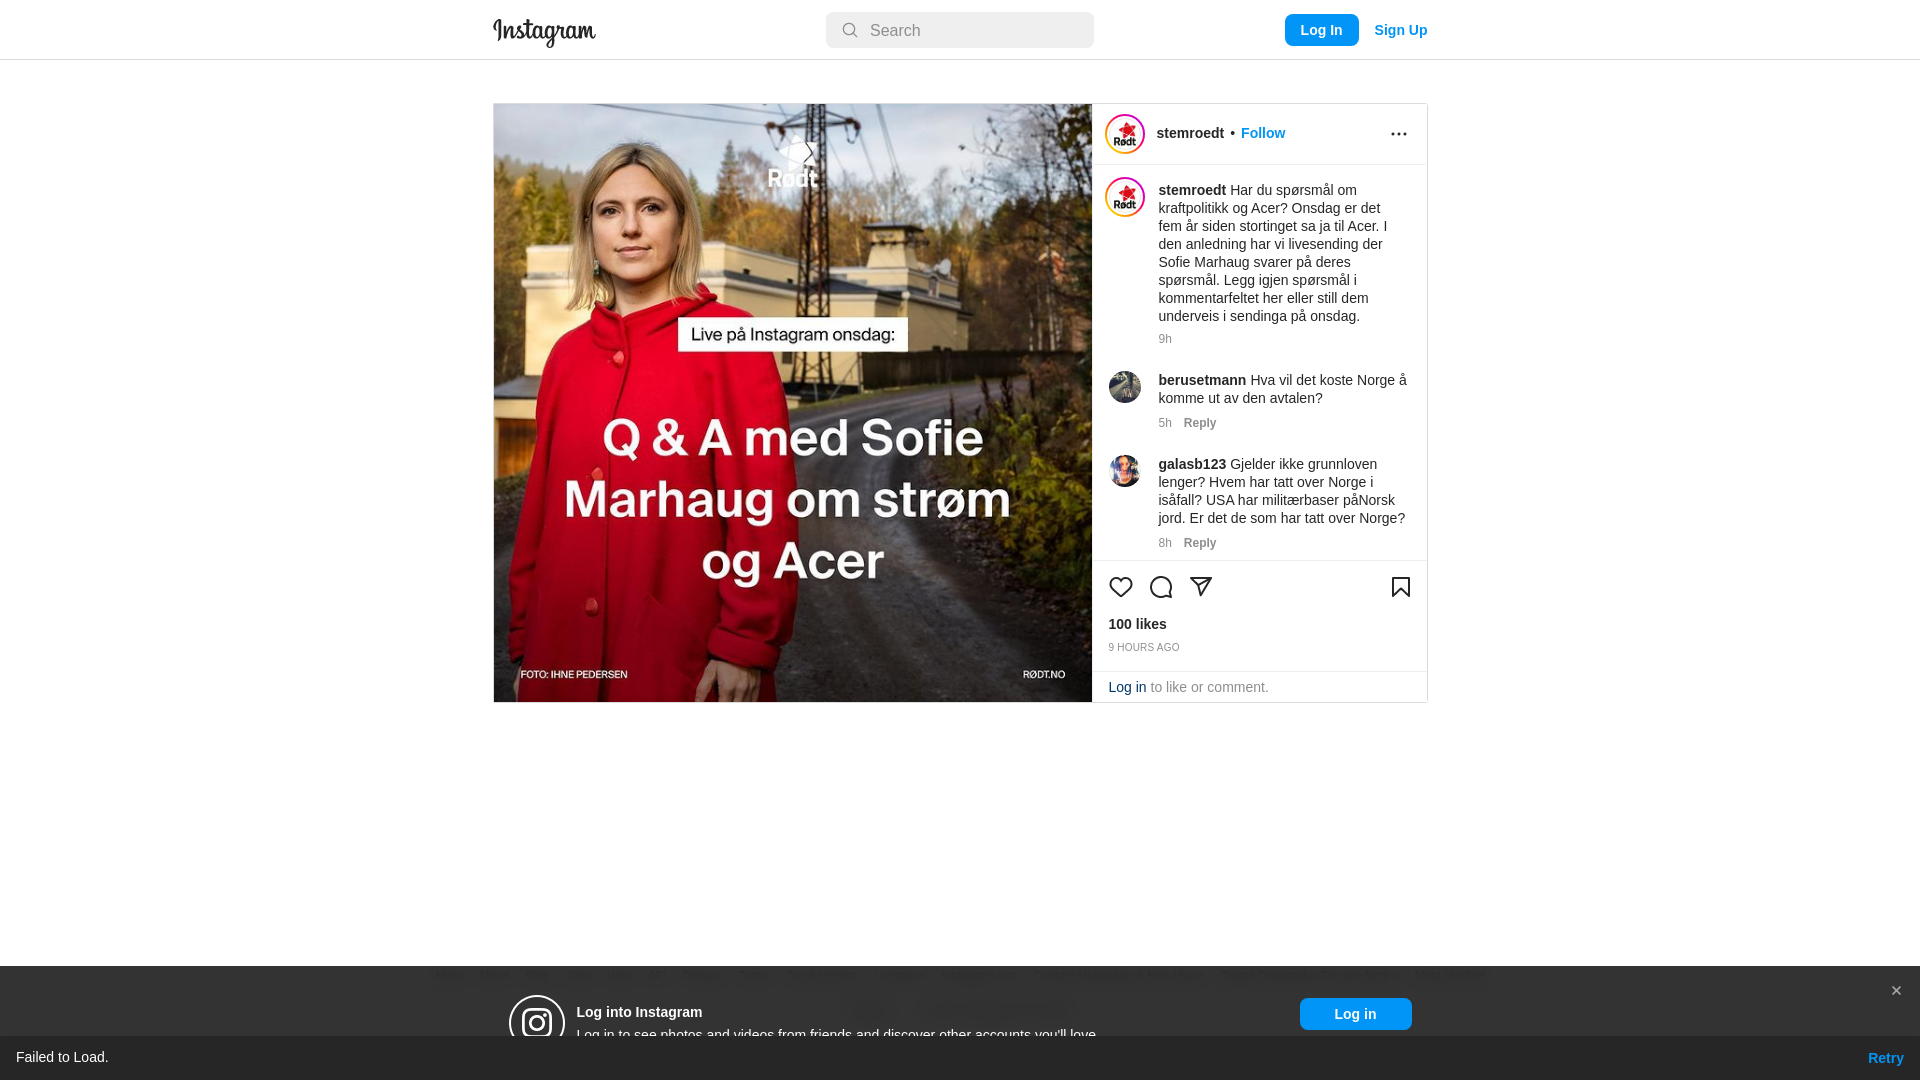This screenshot has width=1920, height=1080.
Task: Click Retry on the failed load bar
Action: [1885, 1058]
